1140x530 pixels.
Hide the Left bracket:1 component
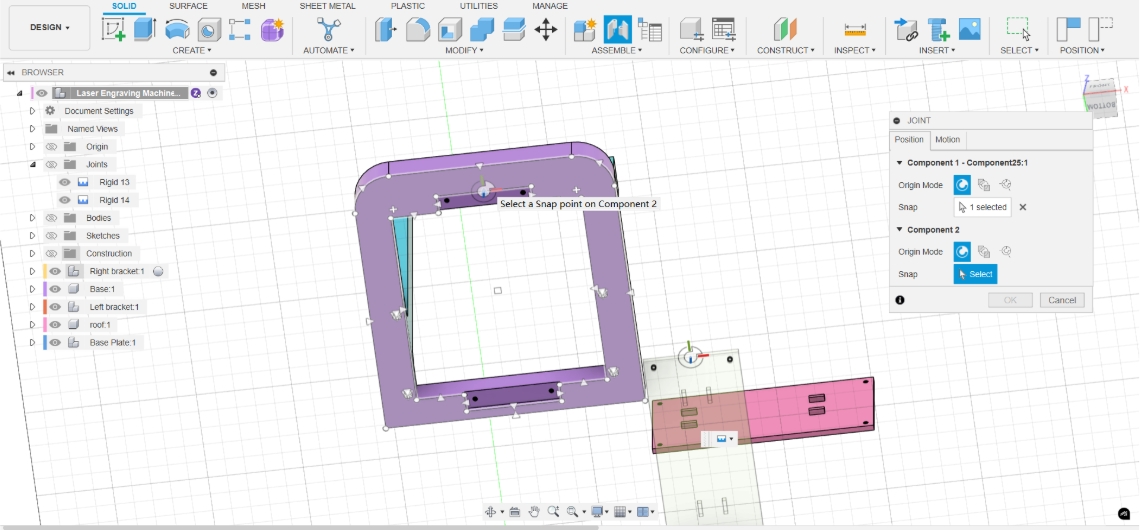55,307
